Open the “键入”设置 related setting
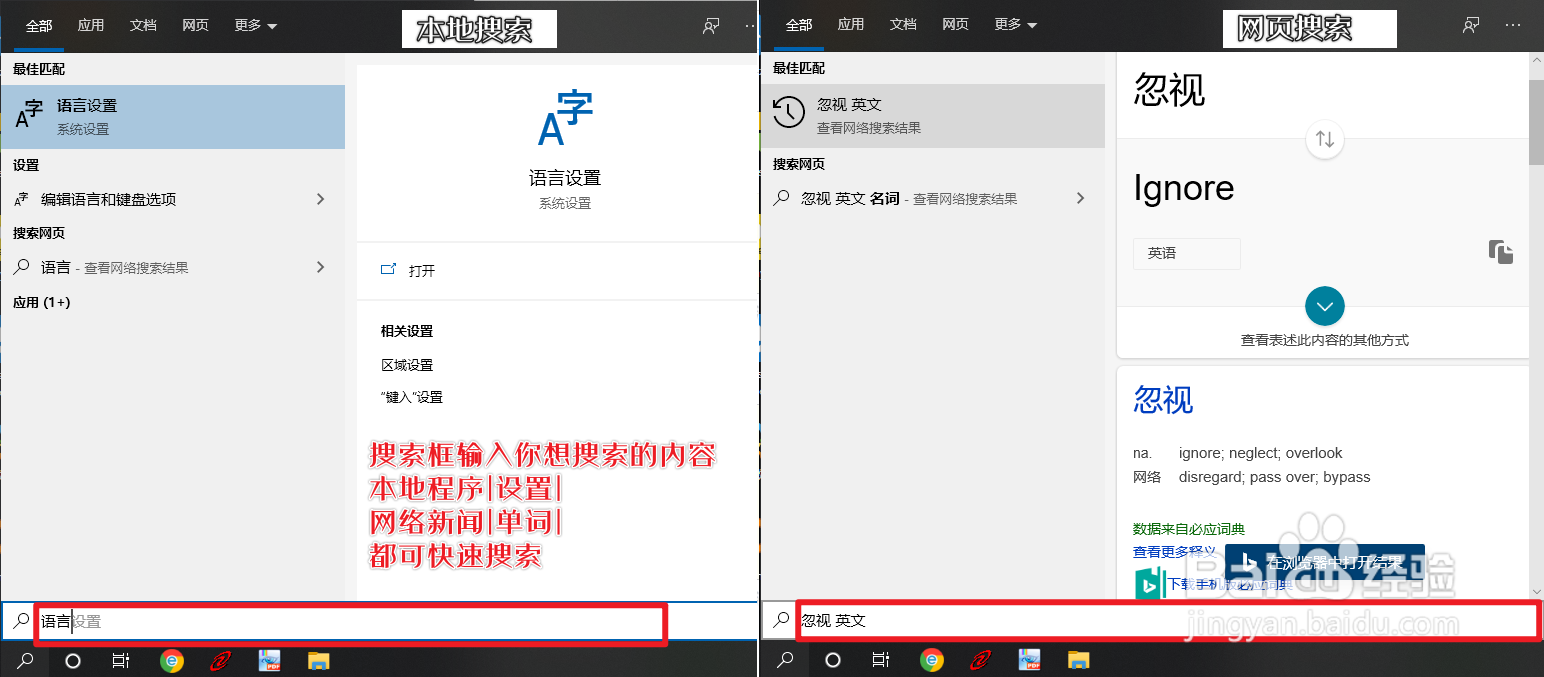Screen dimensions: 1544x677 tap(412, 397)
